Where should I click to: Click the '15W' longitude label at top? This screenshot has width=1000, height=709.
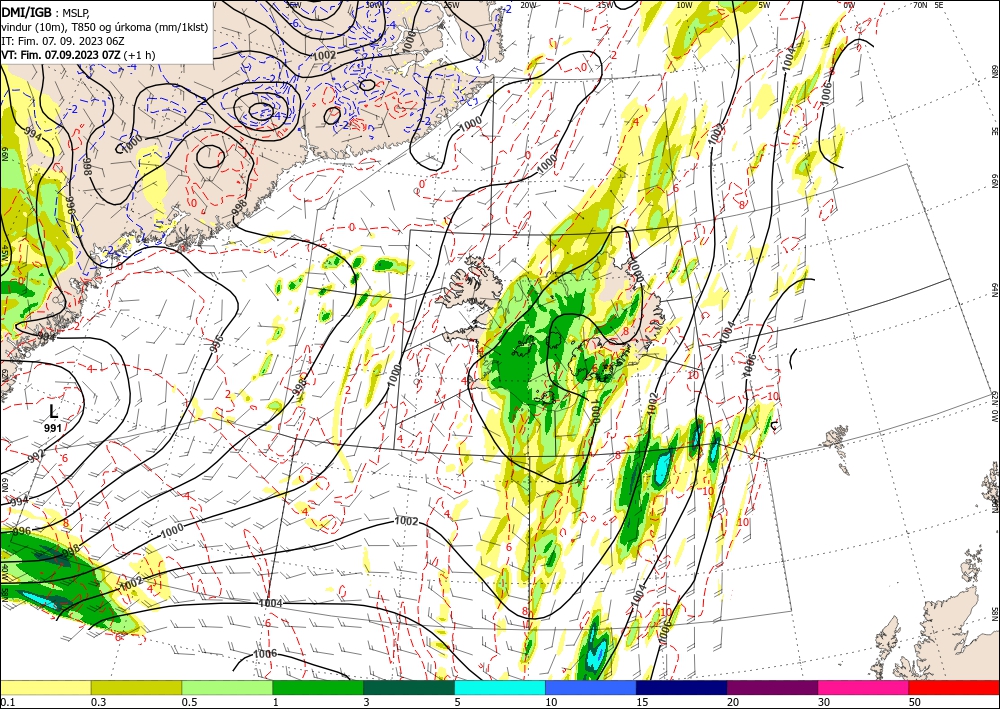click(606, 5)
